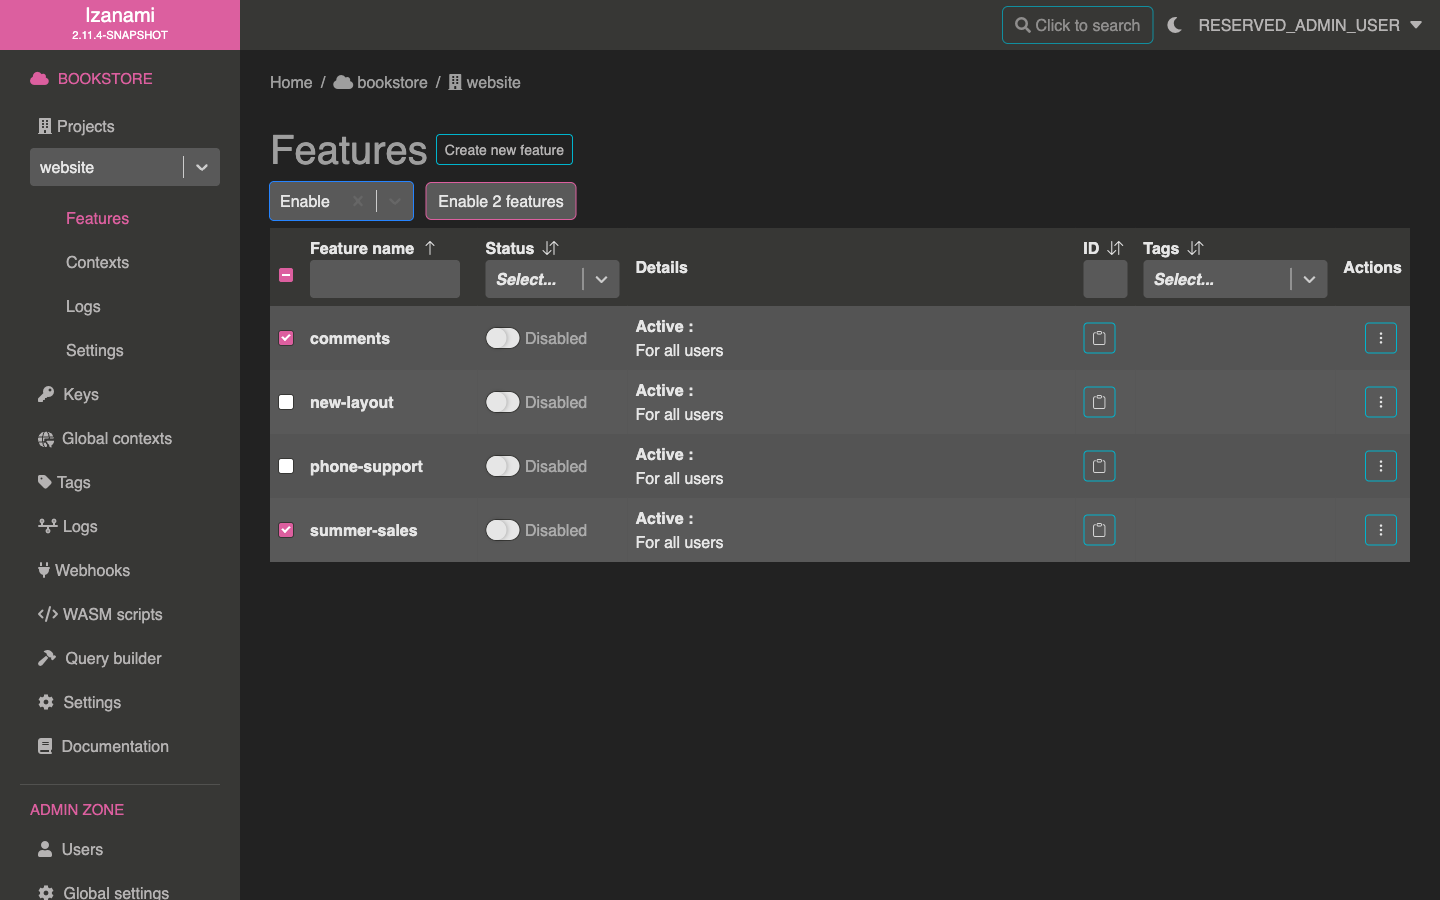Sort features by Status column
Viewport: 1440px width, 900px height.
click(x=550, y=248)
